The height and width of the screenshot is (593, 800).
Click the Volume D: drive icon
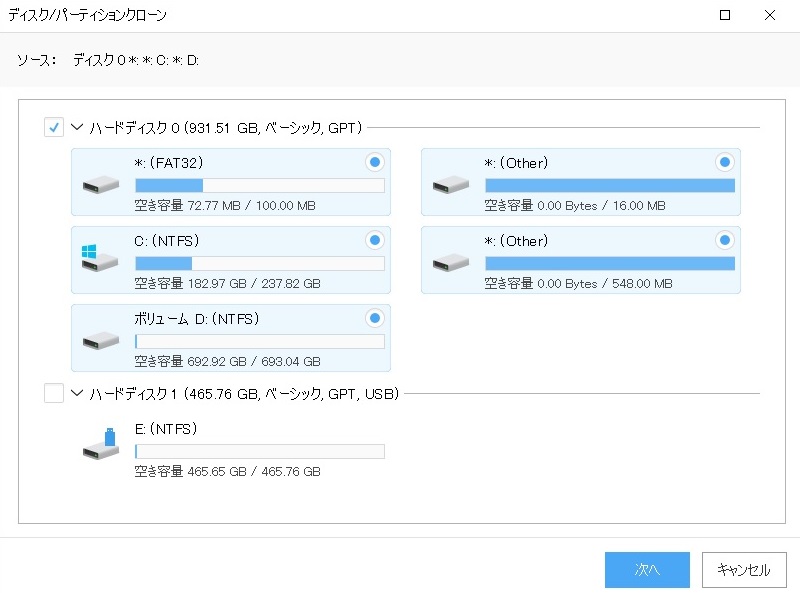click(100, 340)
